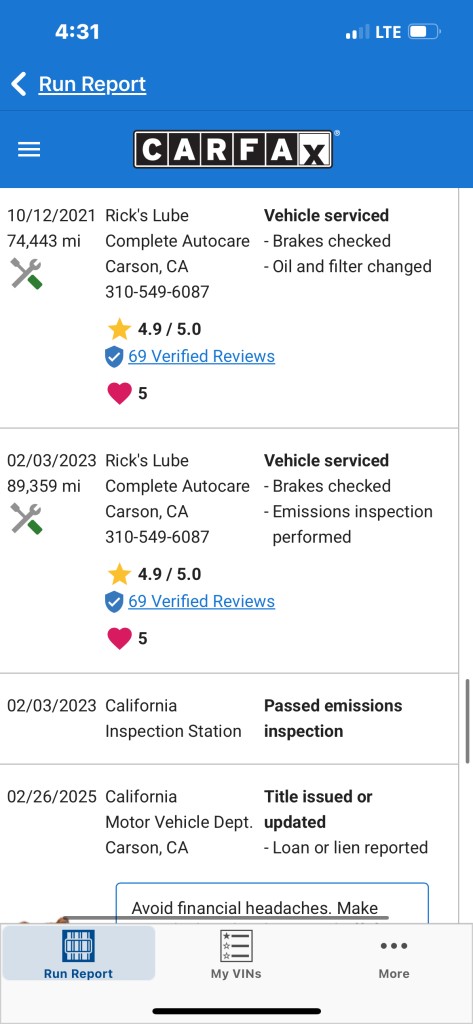
Task: Tap the wrench icon for 10/12/2021 service
Action: point(26,274)
